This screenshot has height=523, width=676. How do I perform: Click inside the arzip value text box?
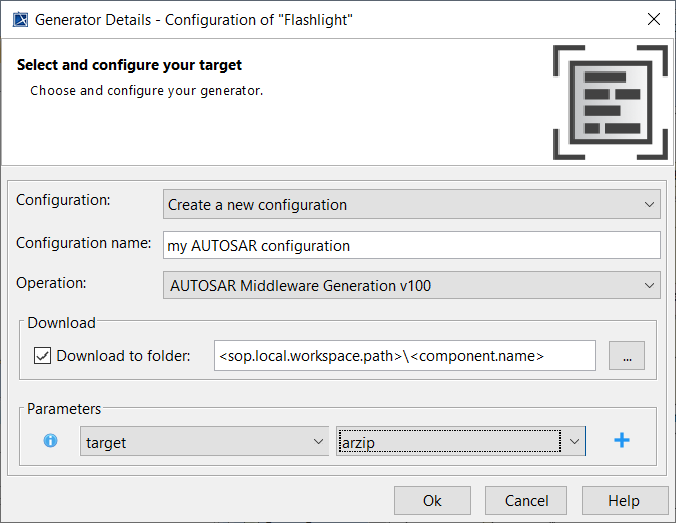click(447, 441)
